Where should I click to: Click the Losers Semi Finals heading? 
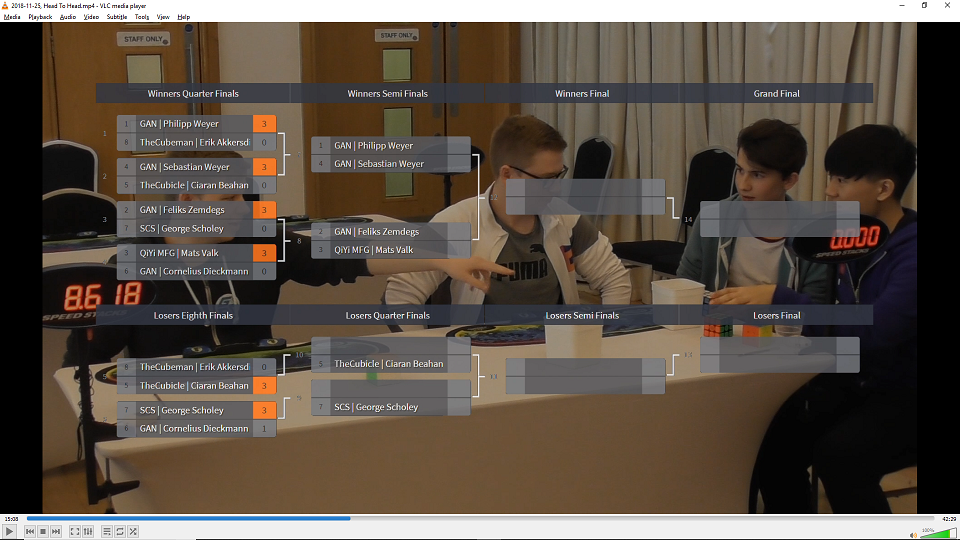(582, 315)
